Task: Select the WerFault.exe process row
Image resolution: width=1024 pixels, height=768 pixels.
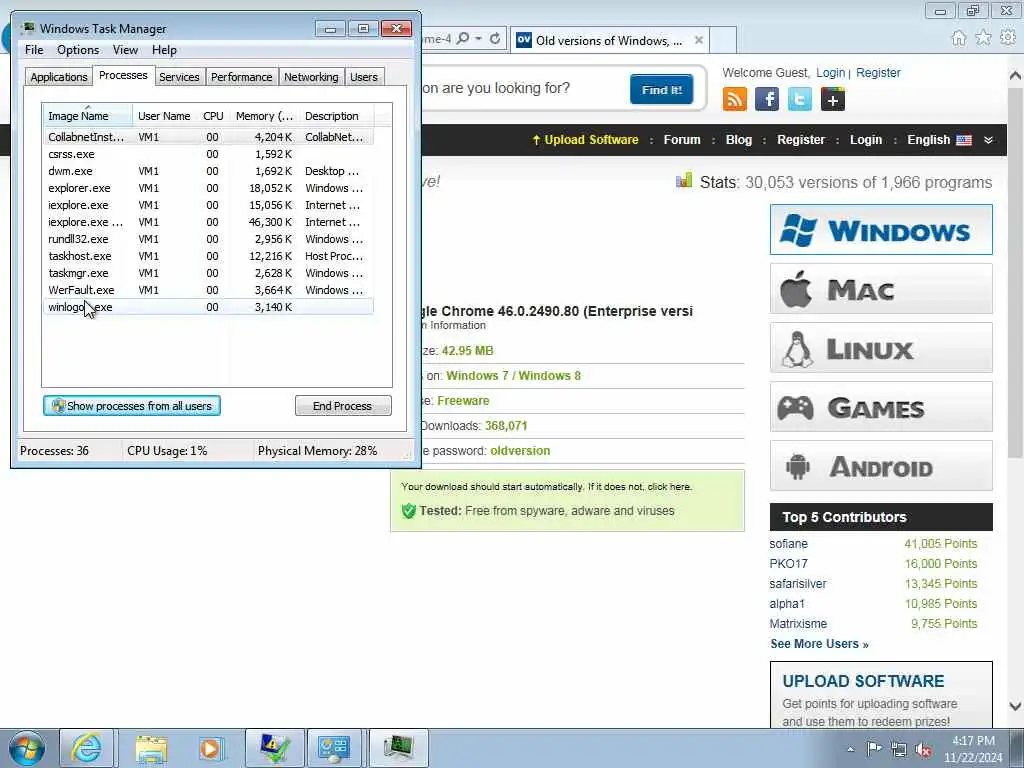Action: (x=209, y=290)
